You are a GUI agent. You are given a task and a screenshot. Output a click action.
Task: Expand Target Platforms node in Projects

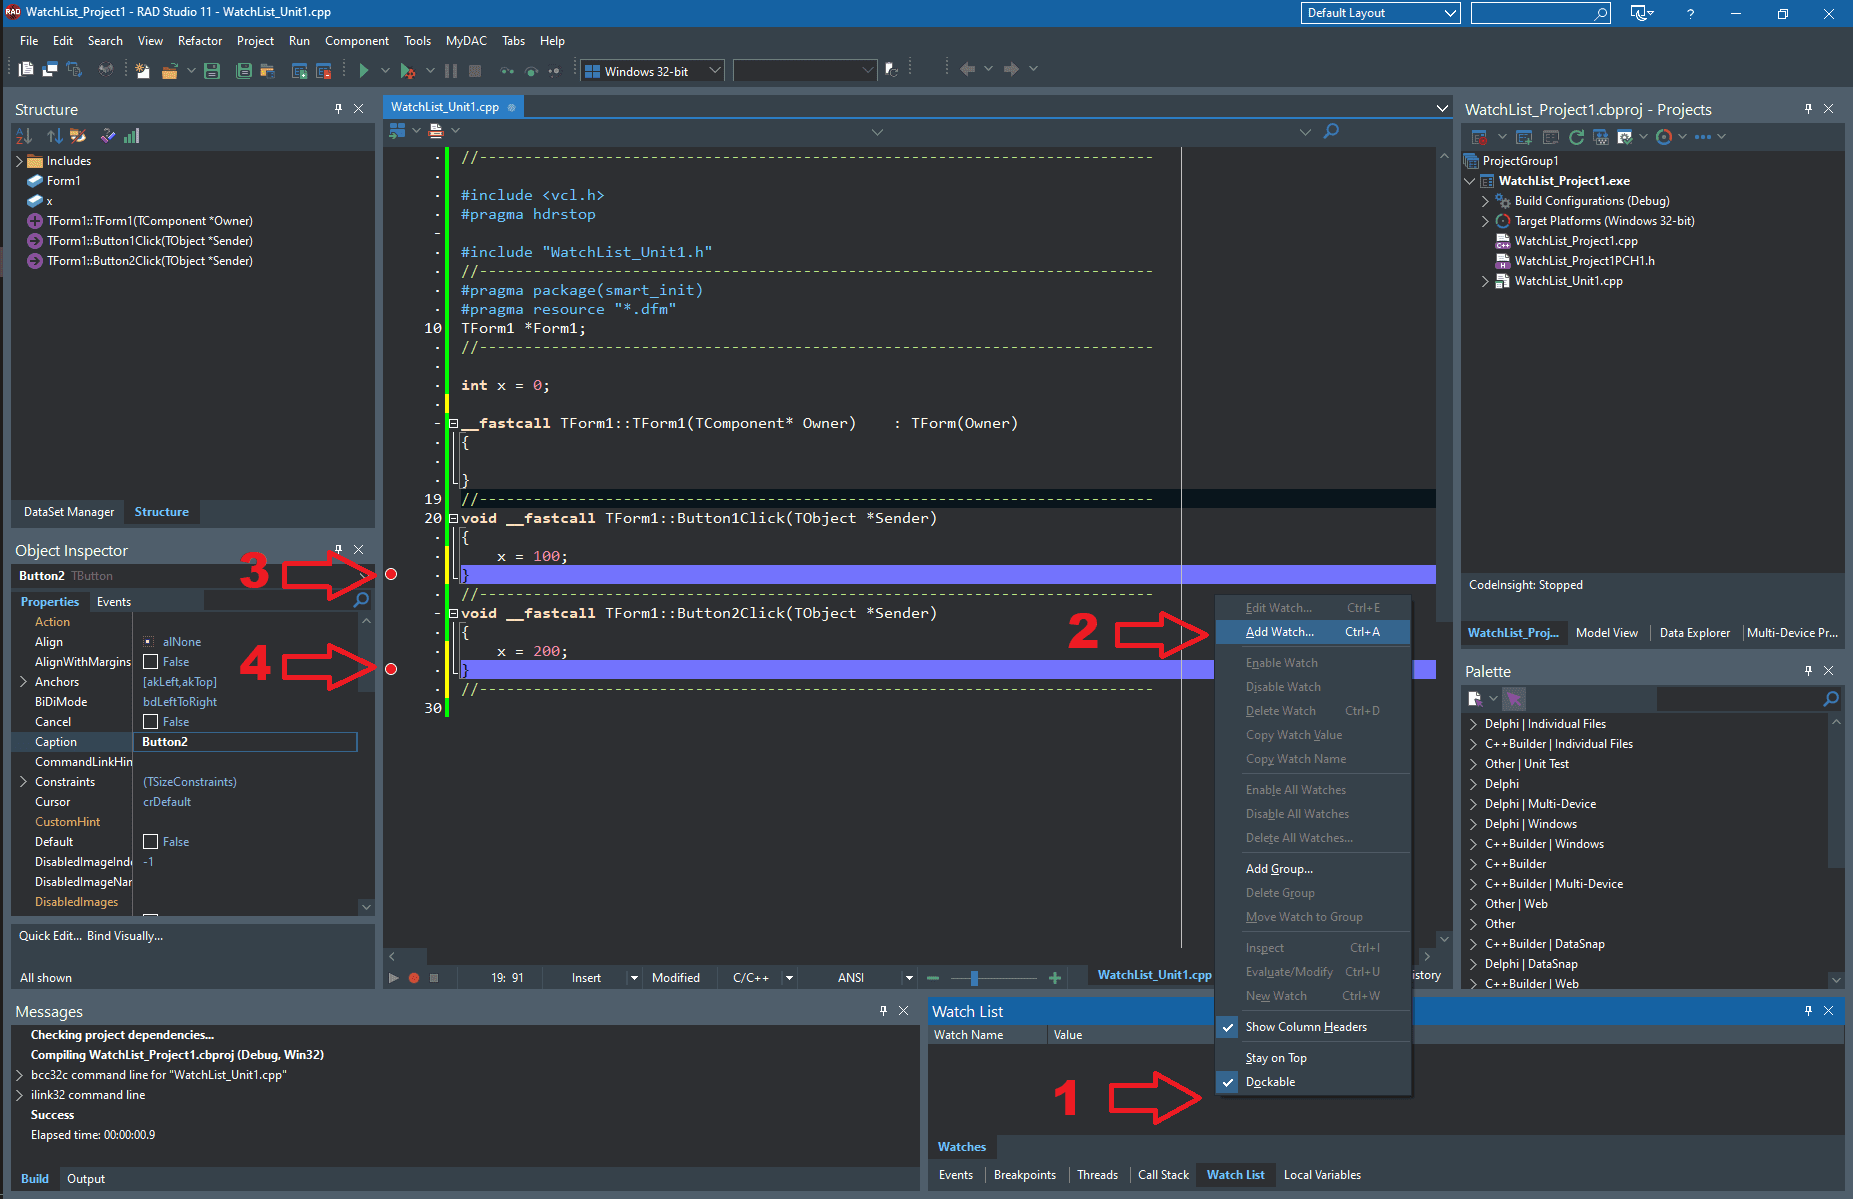coord(1485,221)
